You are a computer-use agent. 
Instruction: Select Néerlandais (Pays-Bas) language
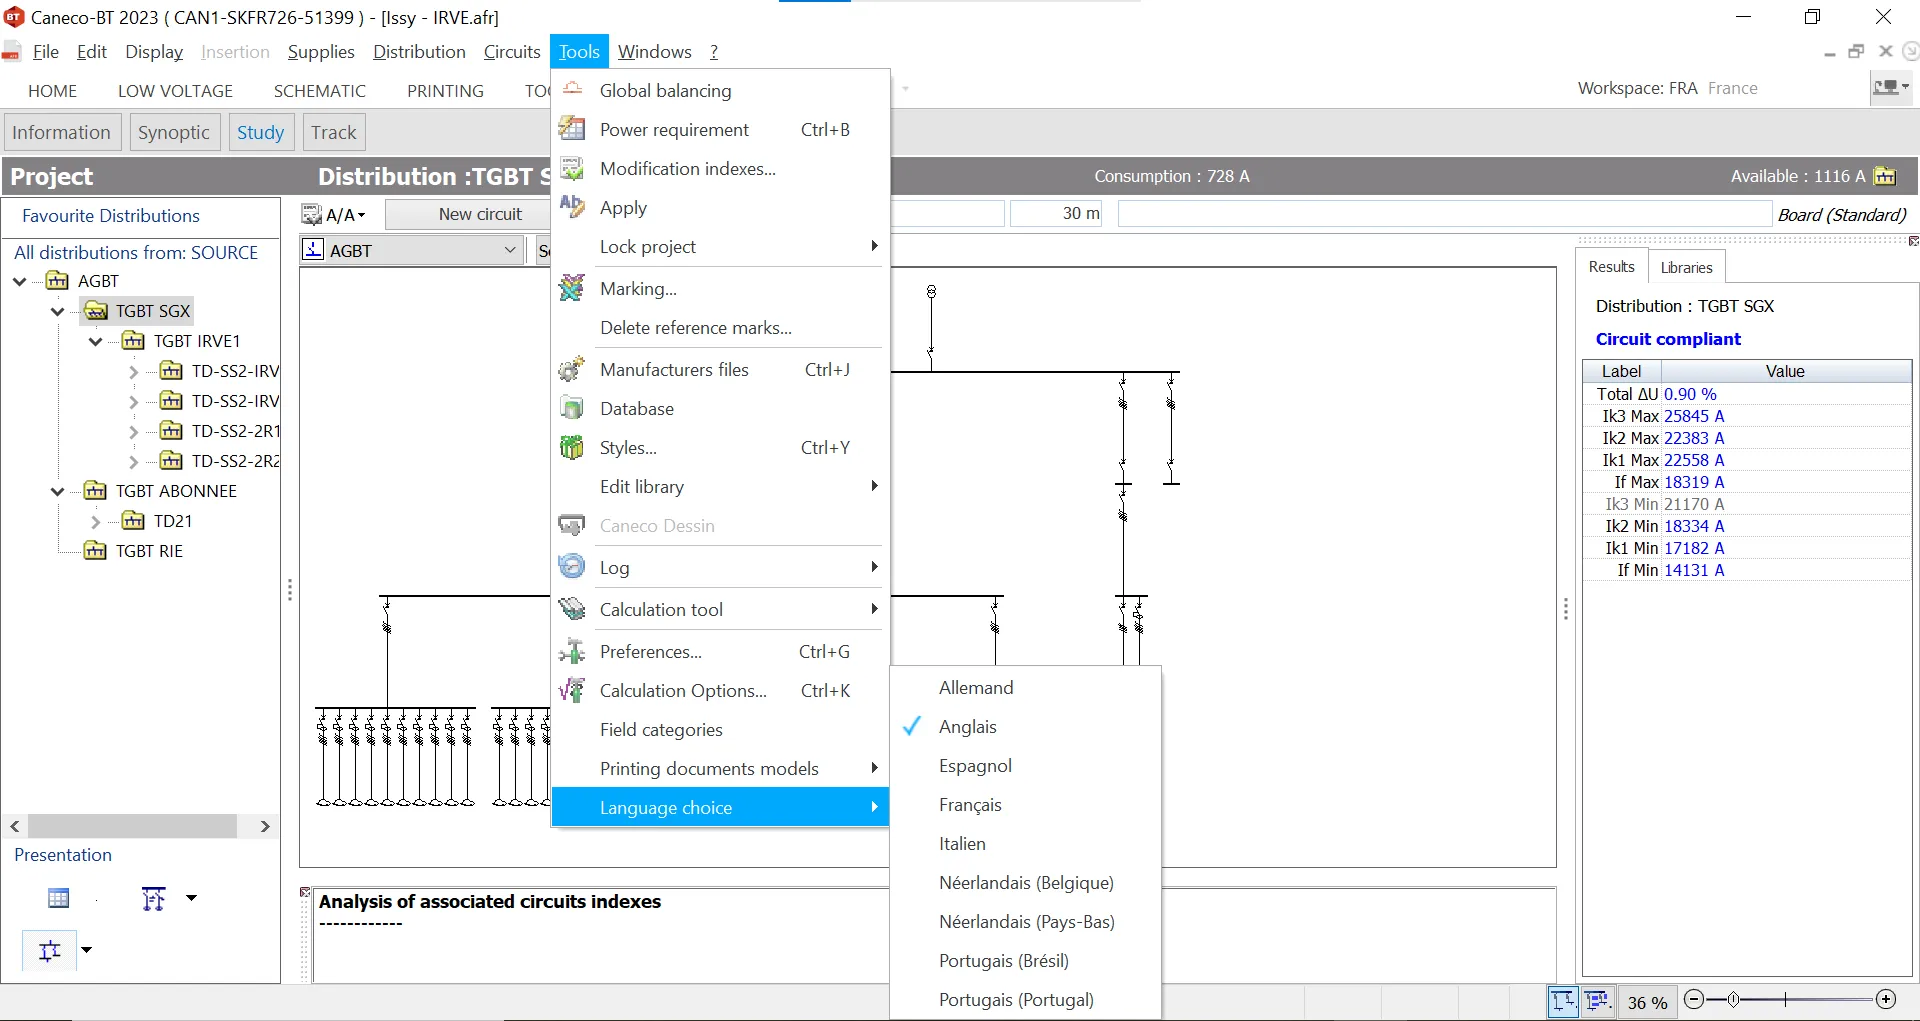(x=1026, y=922)
